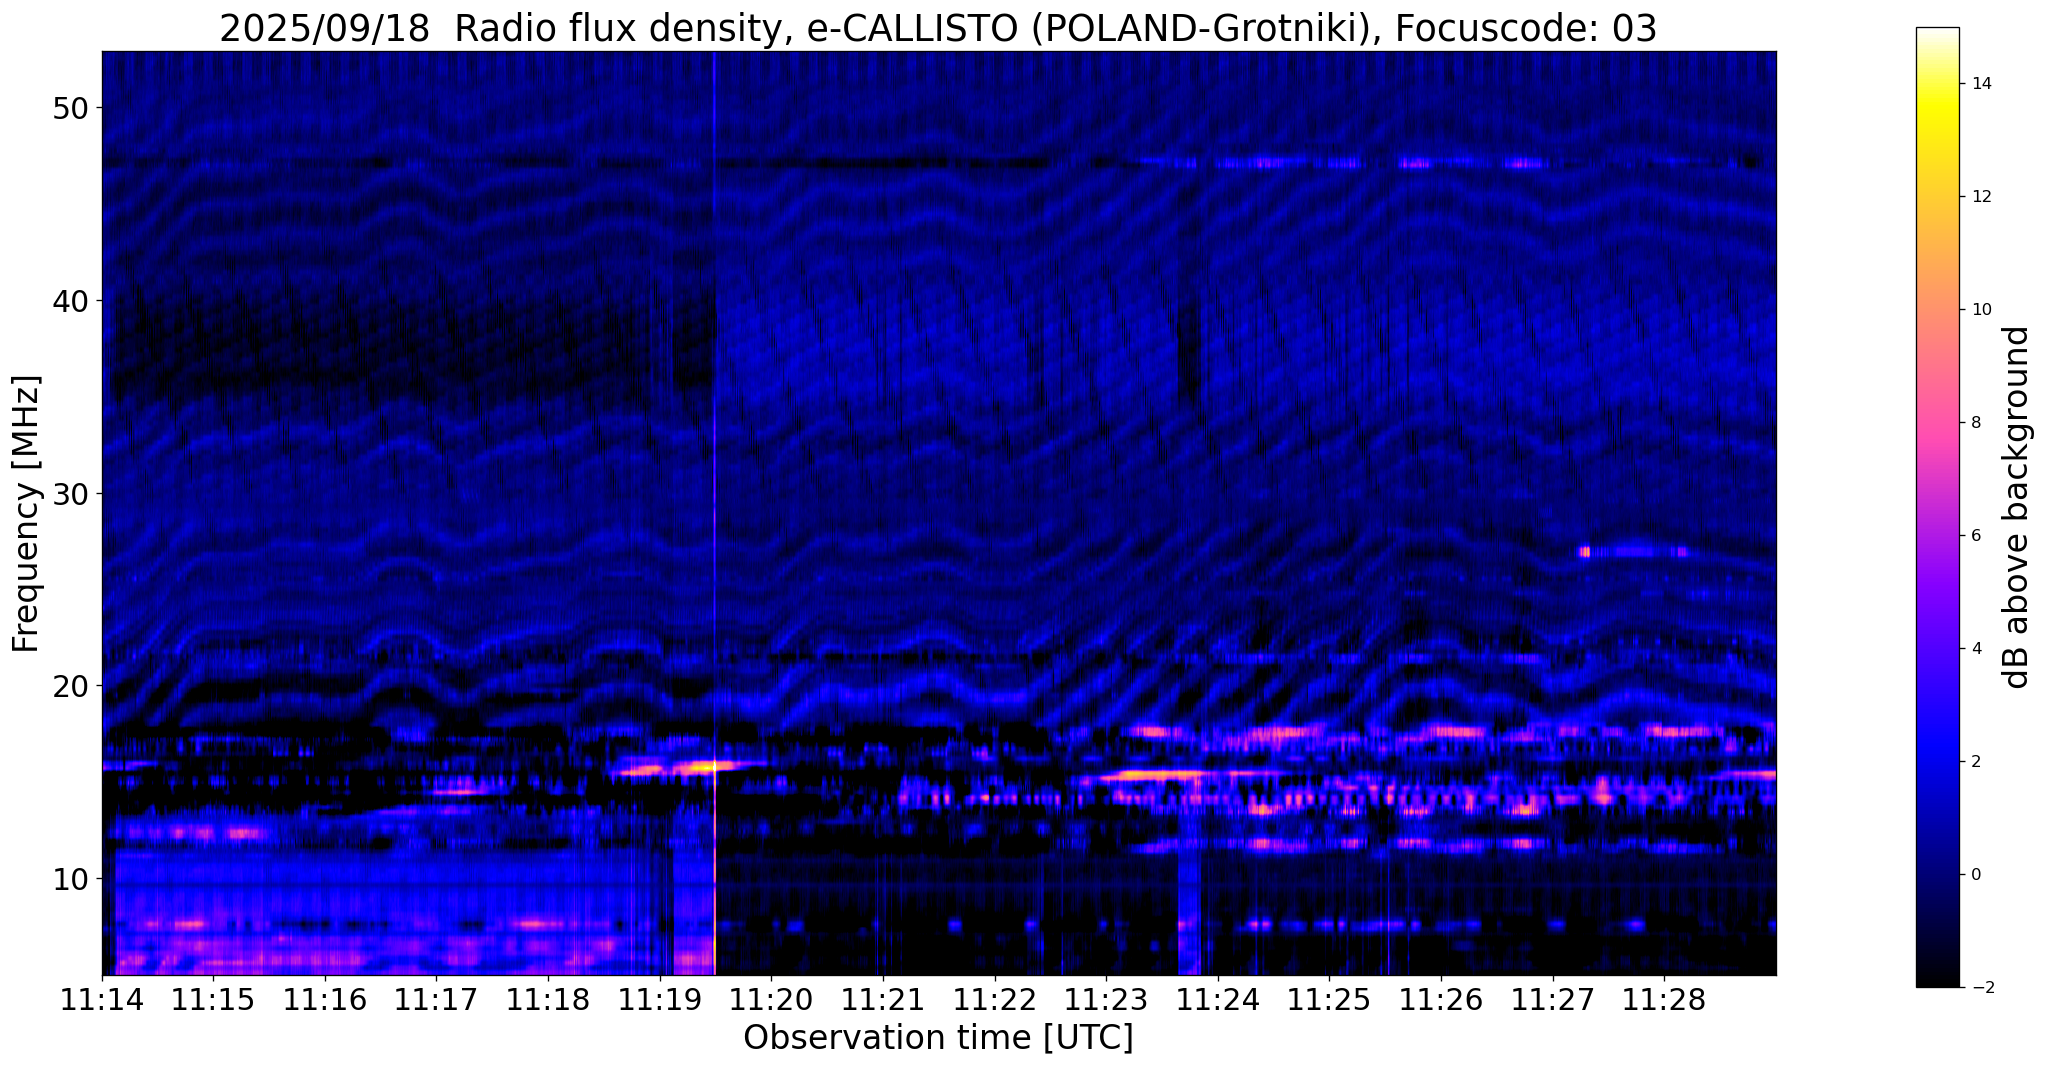
Task: Click the colorbar tick label 10
Action: [1980, 309]
